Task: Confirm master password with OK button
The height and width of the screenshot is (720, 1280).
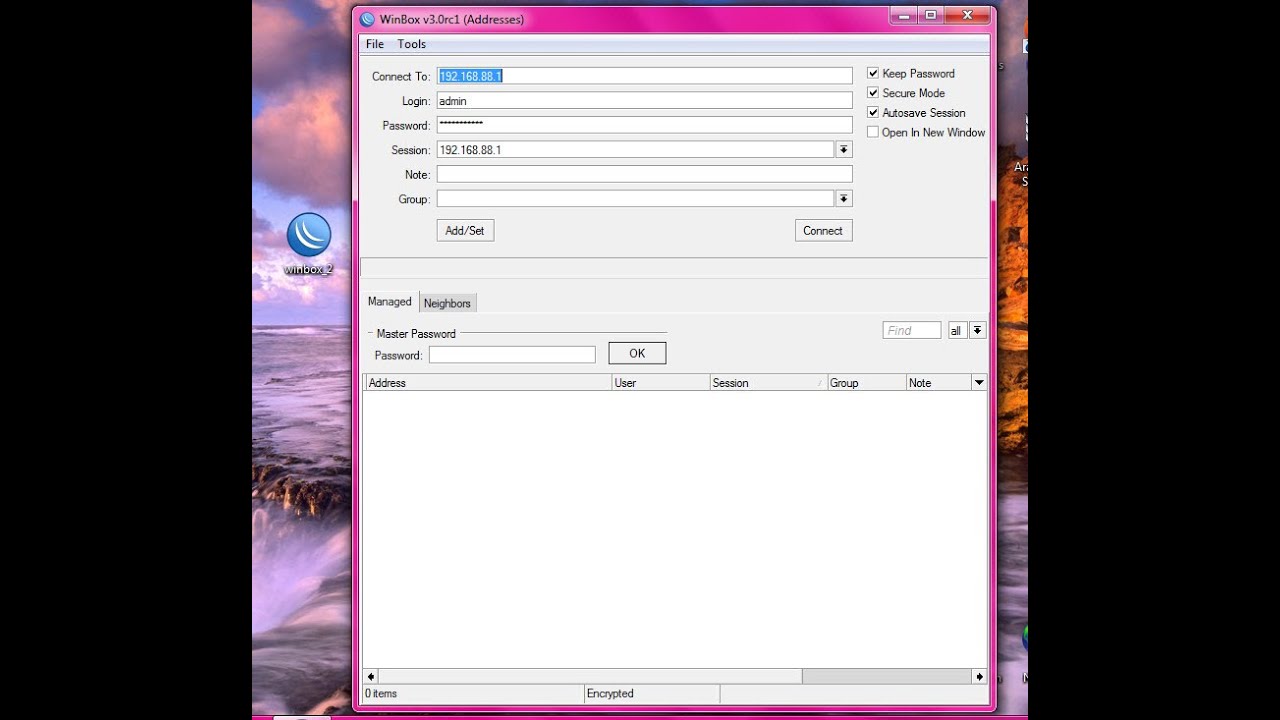Action: pyautogui.click(x=637, y=353)
